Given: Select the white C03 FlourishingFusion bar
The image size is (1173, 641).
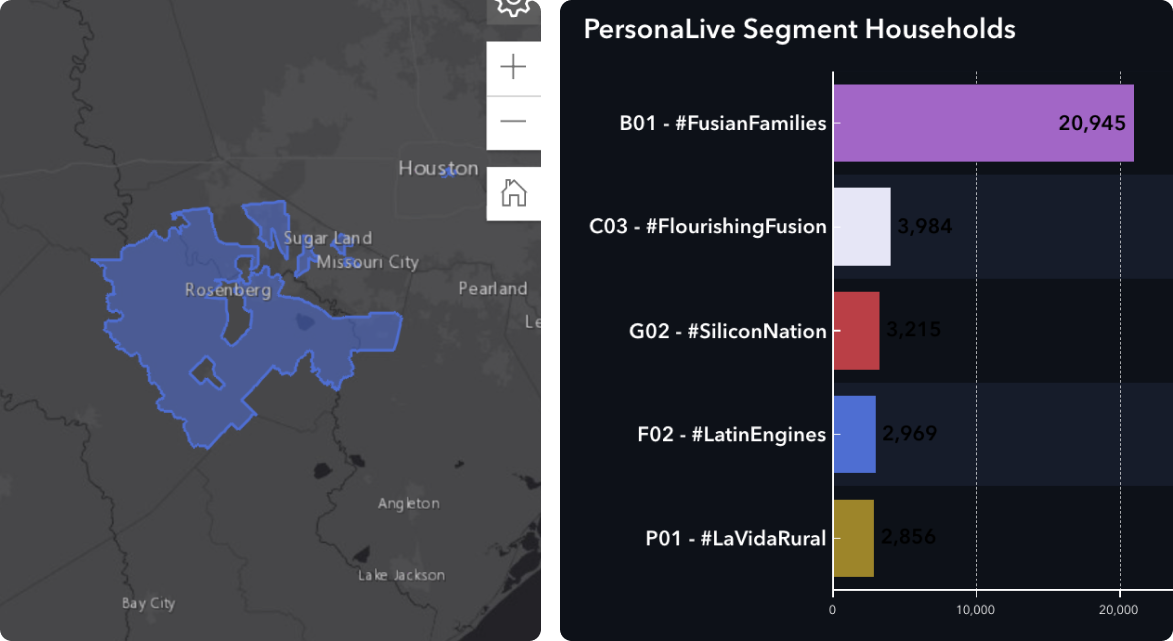Looking at the screenshot, I should [862, 227].
